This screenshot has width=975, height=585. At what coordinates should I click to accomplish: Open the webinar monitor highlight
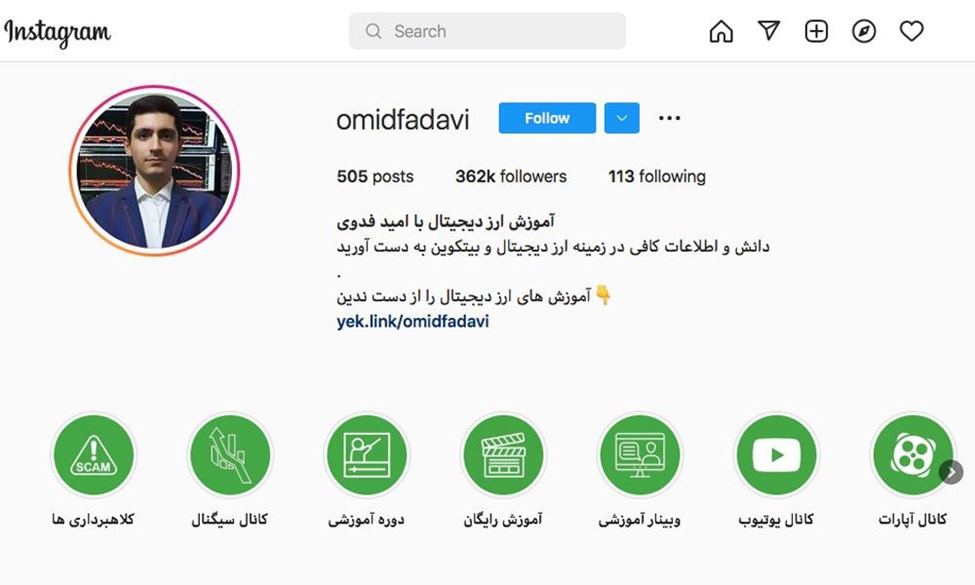(640, 455)
